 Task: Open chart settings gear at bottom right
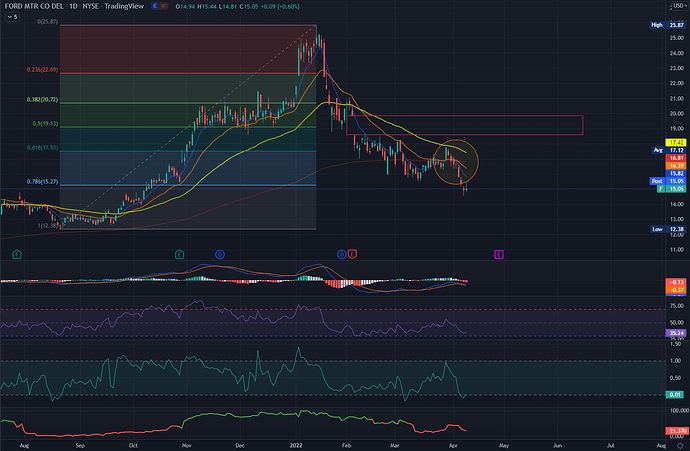coord(680,445)
